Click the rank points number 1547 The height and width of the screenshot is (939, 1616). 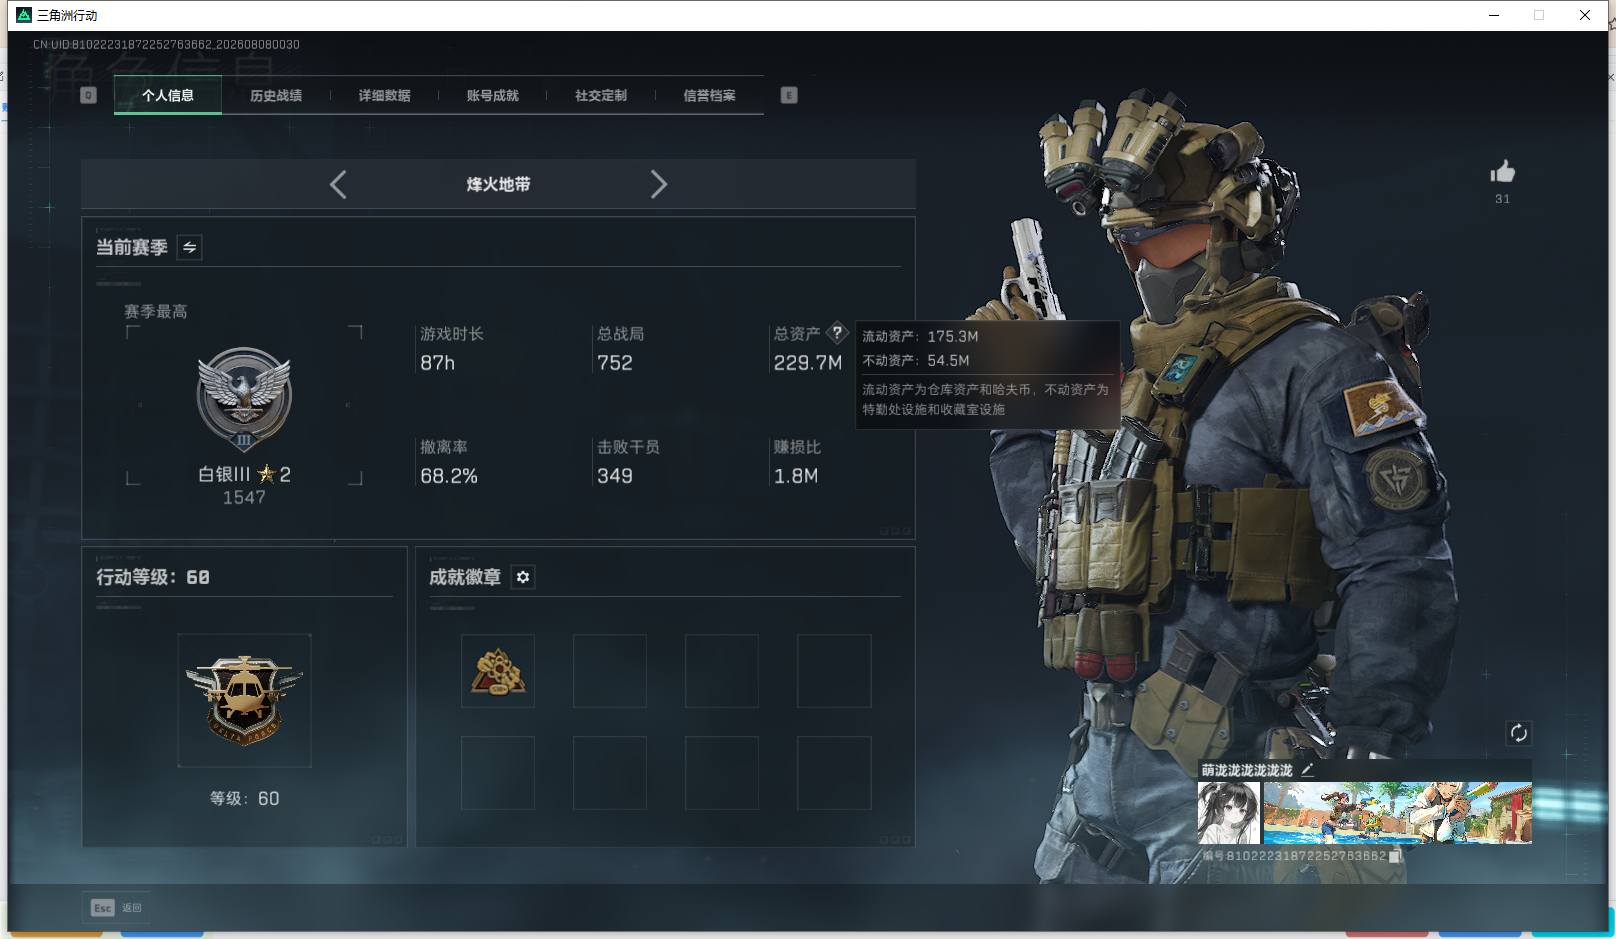pos(244,498)
